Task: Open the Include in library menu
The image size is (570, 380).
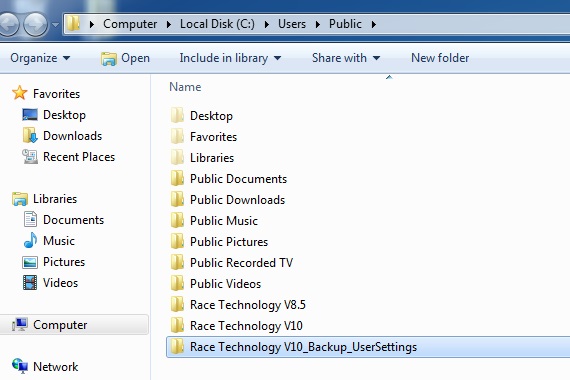Action: coord(230,58)
